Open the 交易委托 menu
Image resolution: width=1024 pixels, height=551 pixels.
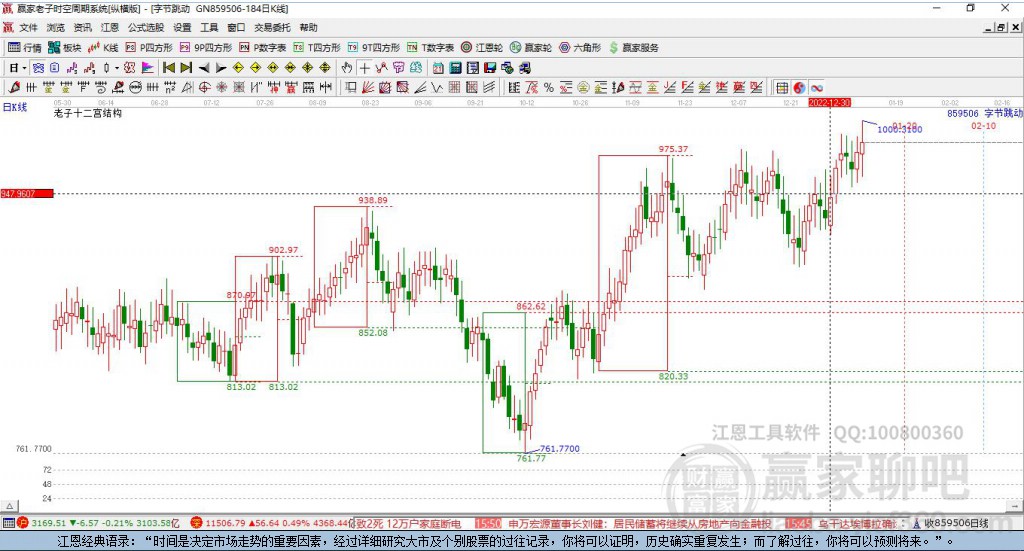pyautogui.click(x=272, y=27)
